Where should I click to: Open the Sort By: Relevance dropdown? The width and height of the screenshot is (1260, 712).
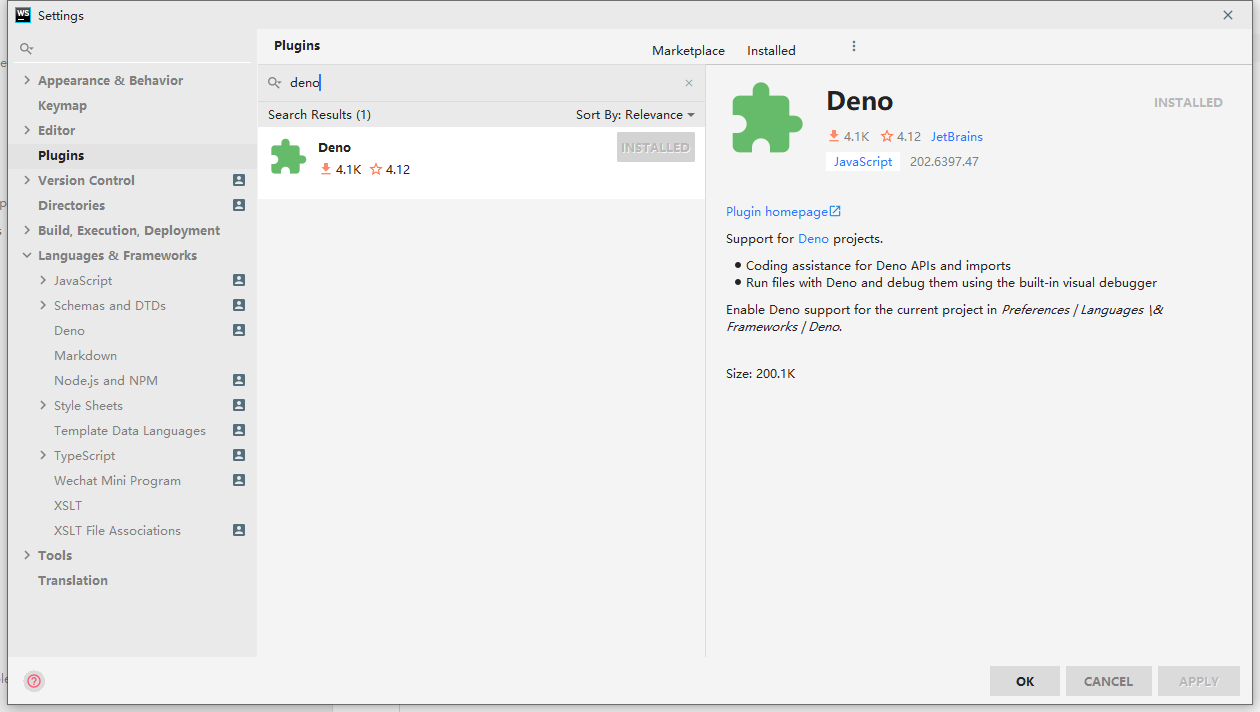pyautogui.click(x=635, y=115)
